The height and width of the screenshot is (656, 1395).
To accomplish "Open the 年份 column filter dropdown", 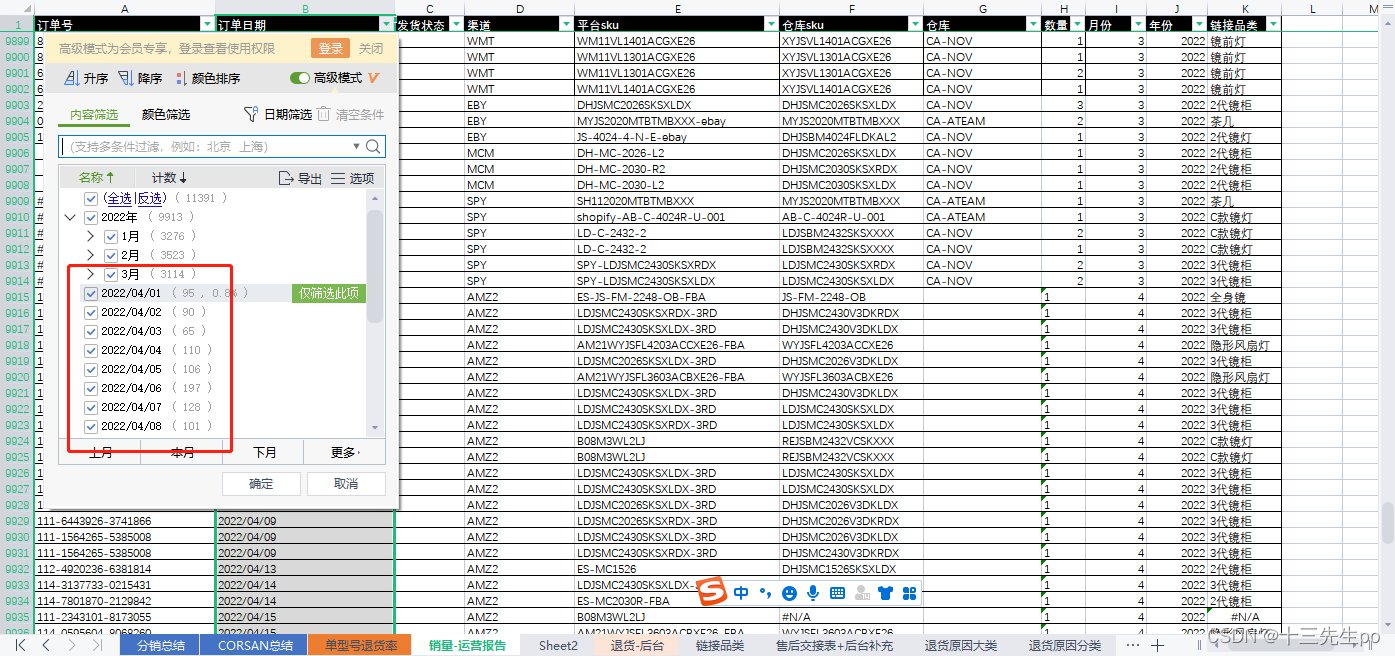I will click(1200, 24).
